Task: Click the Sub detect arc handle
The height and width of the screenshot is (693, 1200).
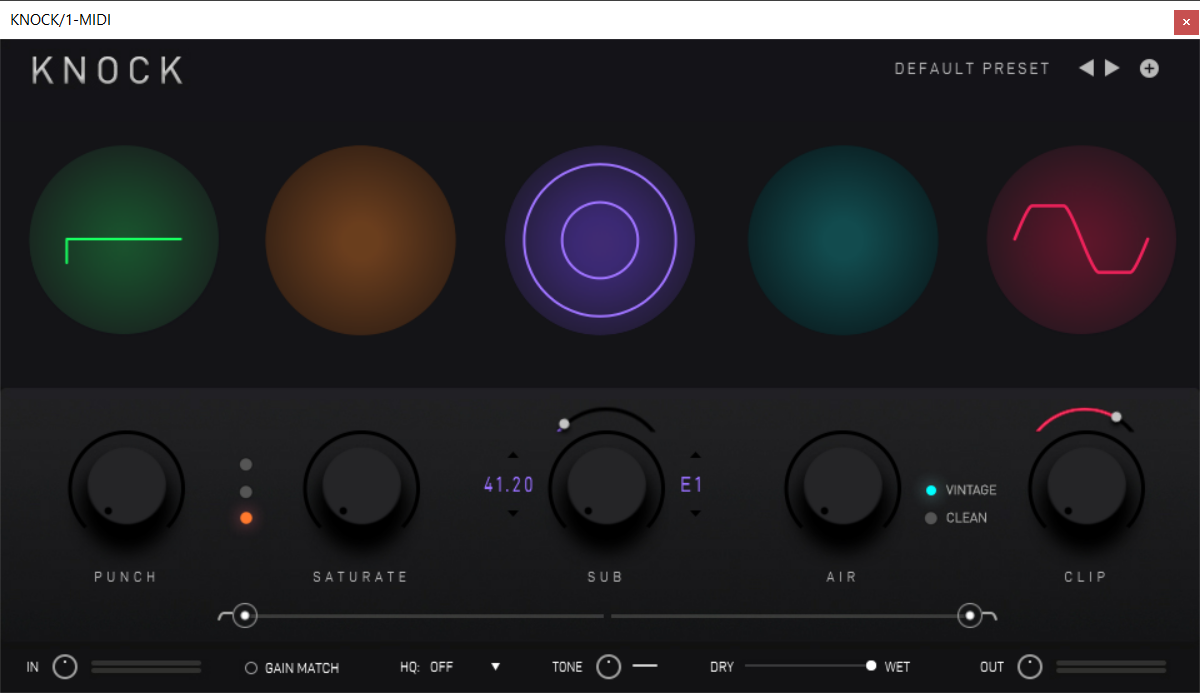Action: (564, 425)
